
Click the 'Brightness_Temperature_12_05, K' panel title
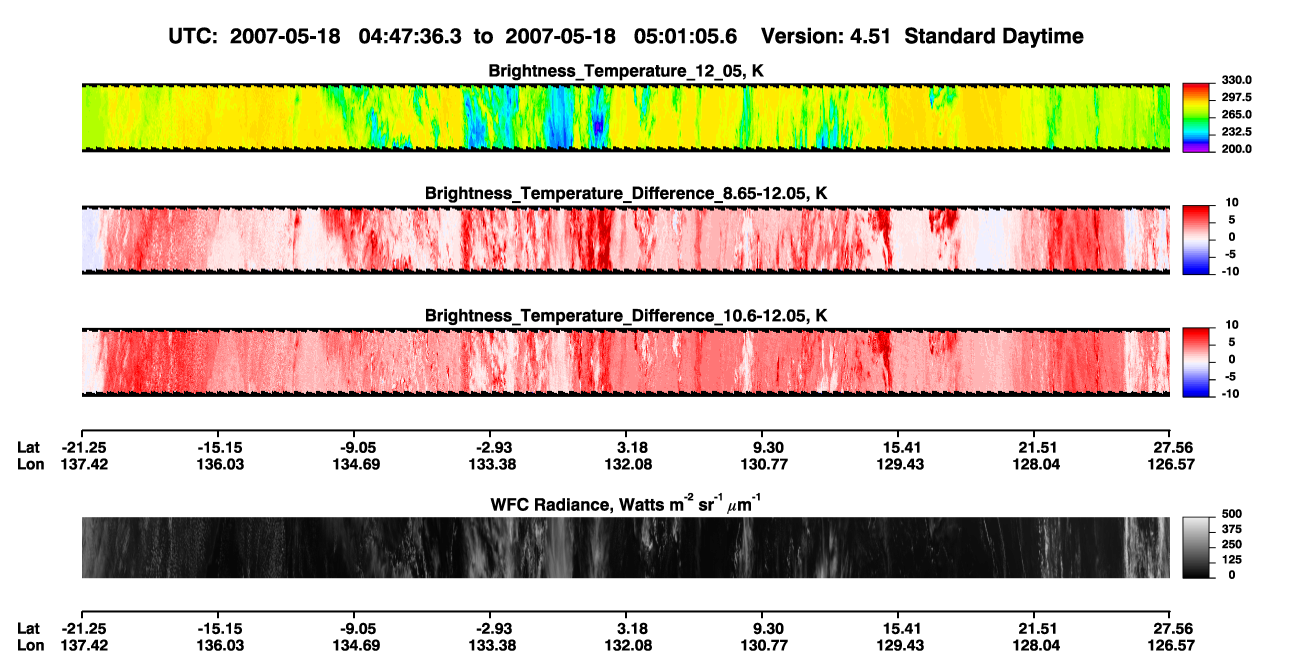pyautogui.click(x=626, y=71)
